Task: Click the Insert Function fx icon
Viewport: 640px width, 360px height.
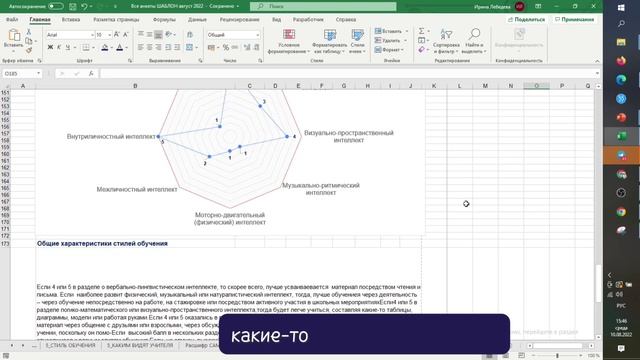Action: (x=91, y=73)
